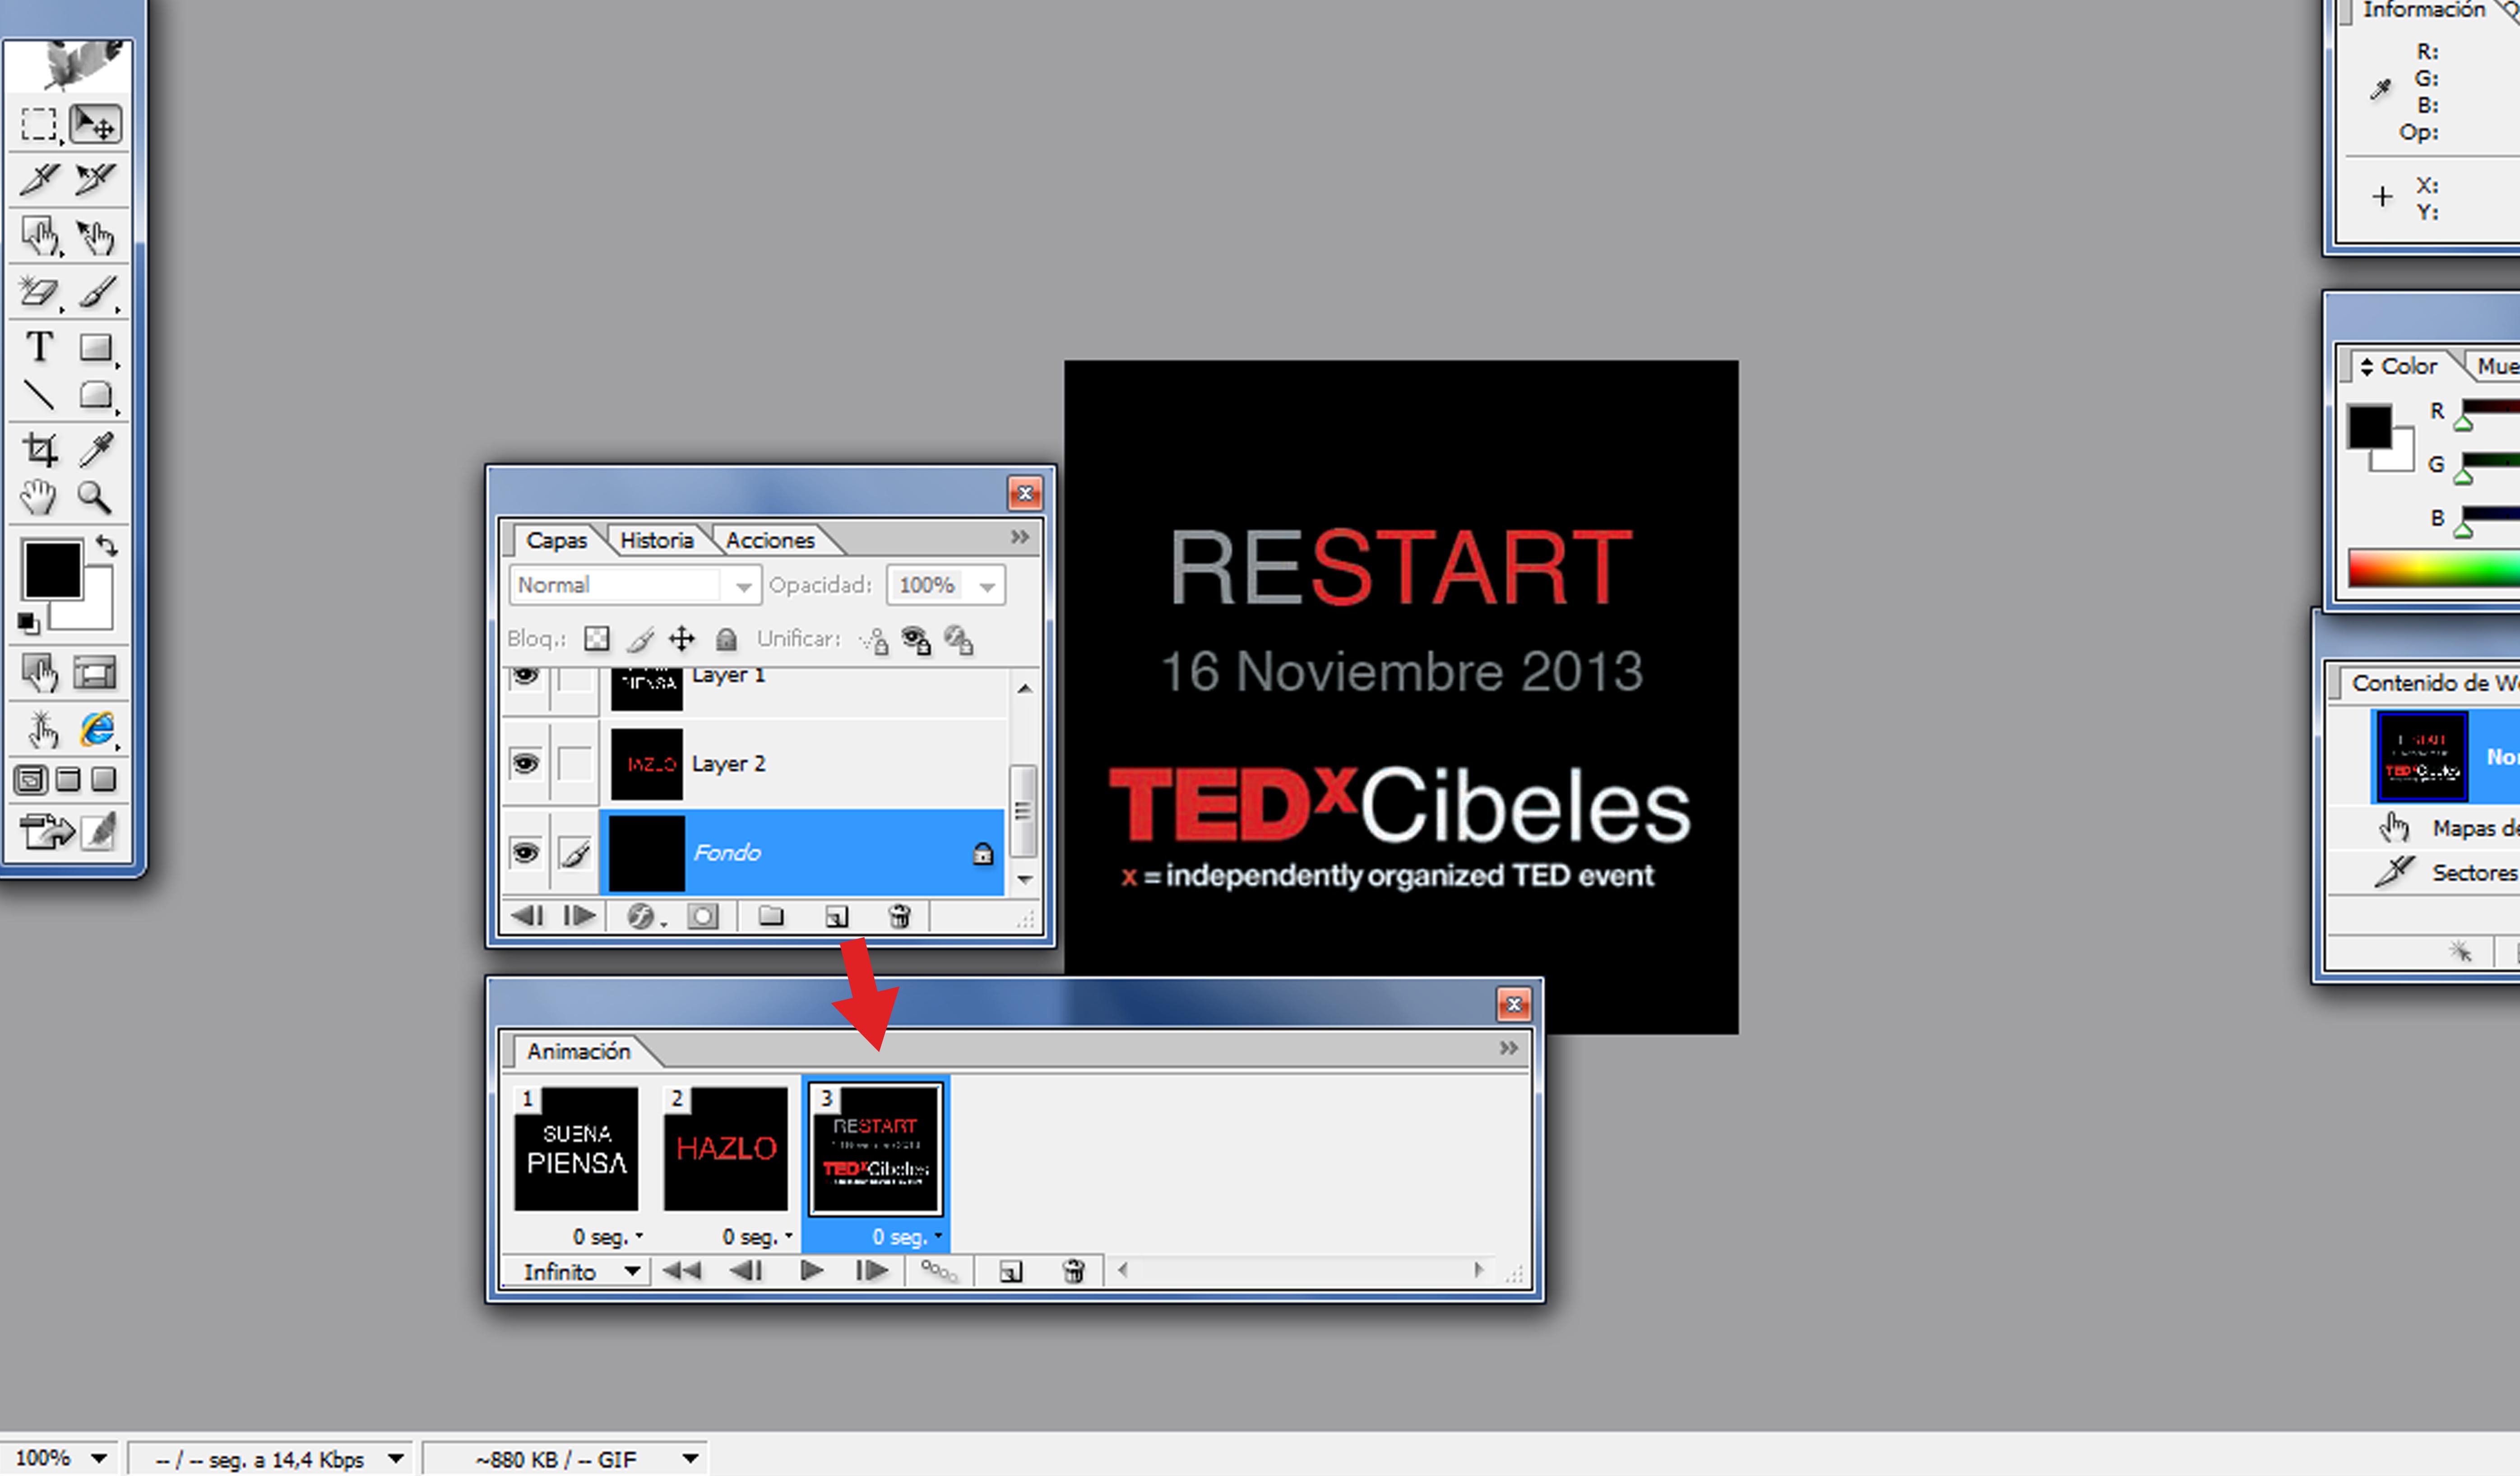Toggle the Layer 2 link box
2520x1476 pixels.
coord(574,764)
